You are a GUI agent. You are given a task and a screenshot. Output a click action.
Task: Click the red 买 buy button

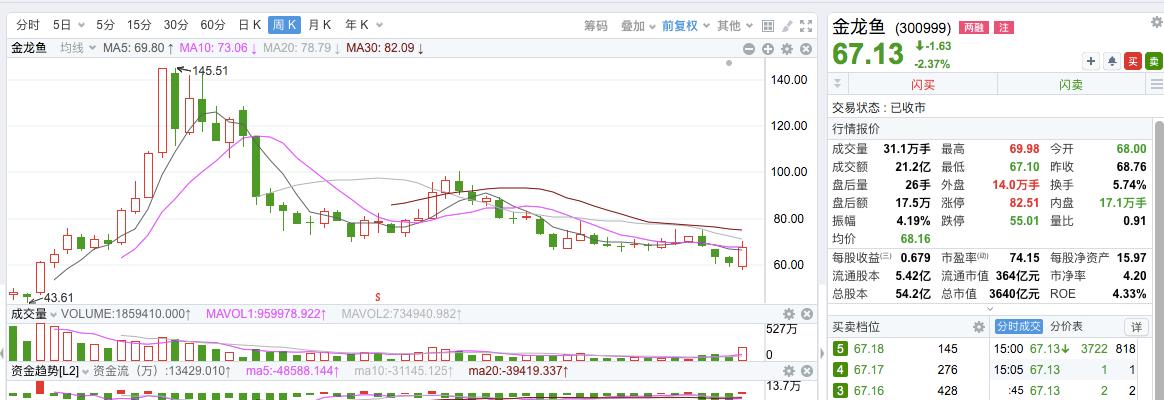pyautogui.click(x=1133, y=61)
